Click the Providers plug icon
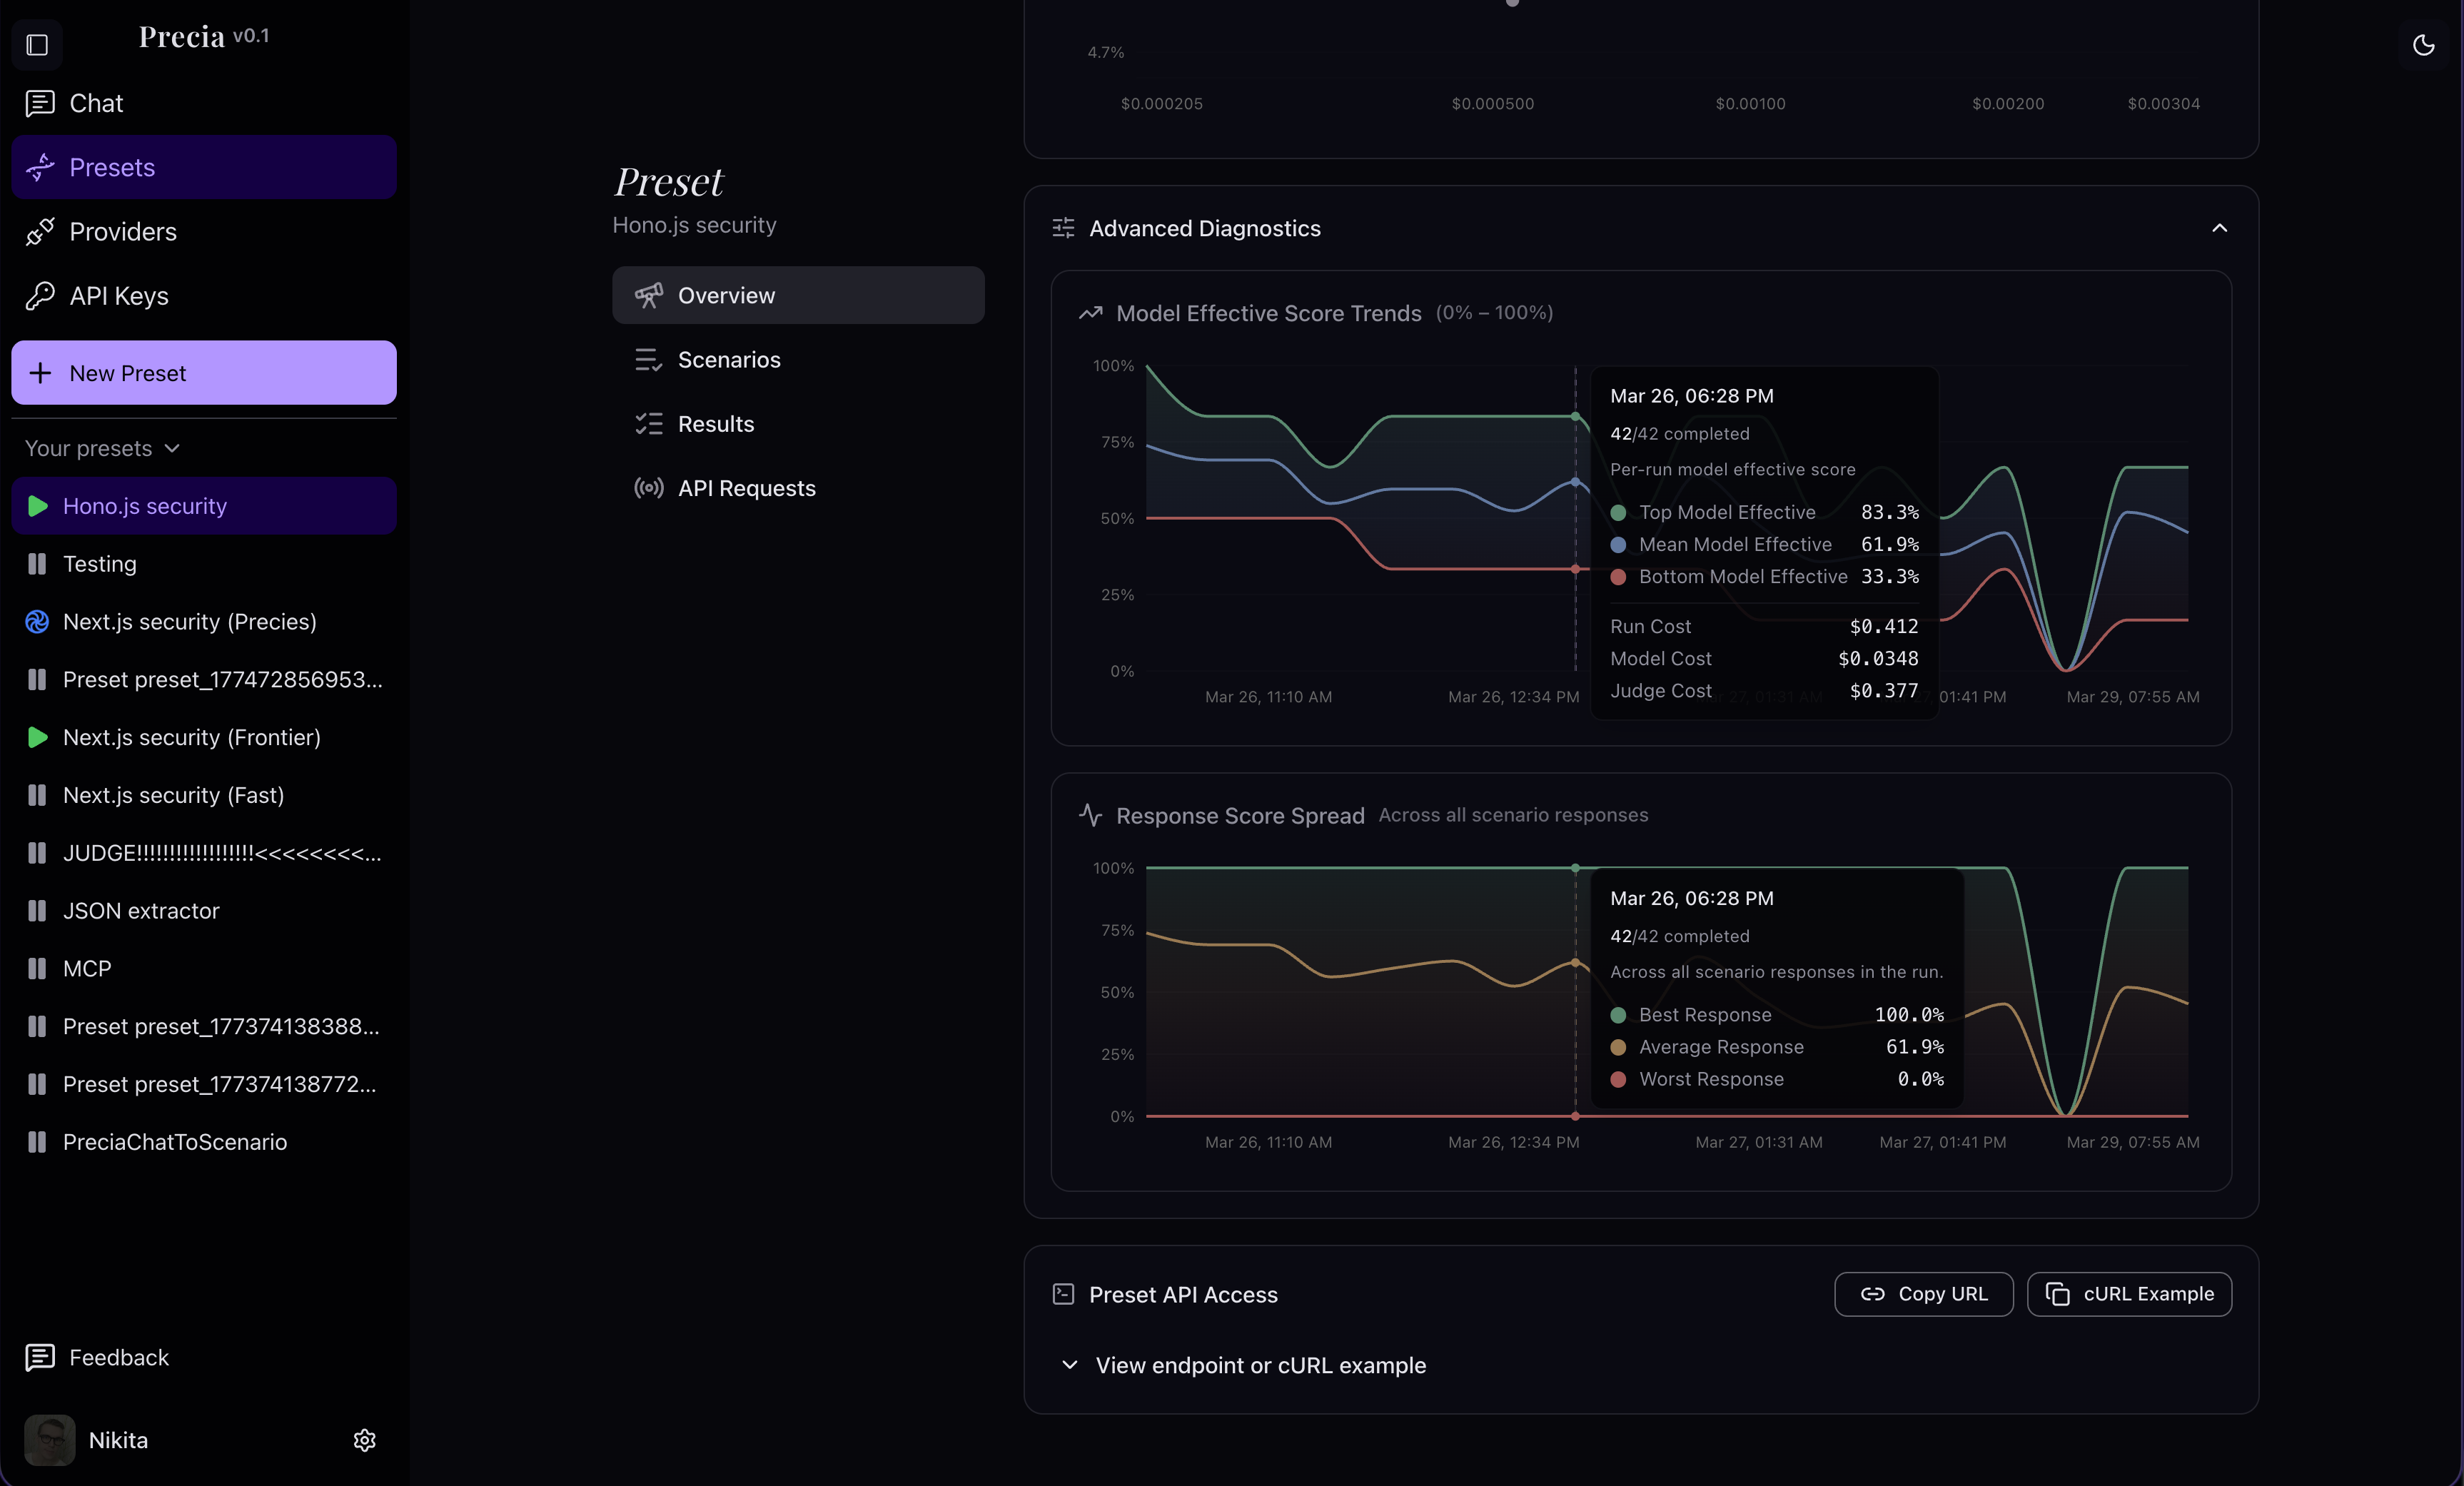The width and height of the screenshot is (2464, 1486). click(x=40, y=232)
